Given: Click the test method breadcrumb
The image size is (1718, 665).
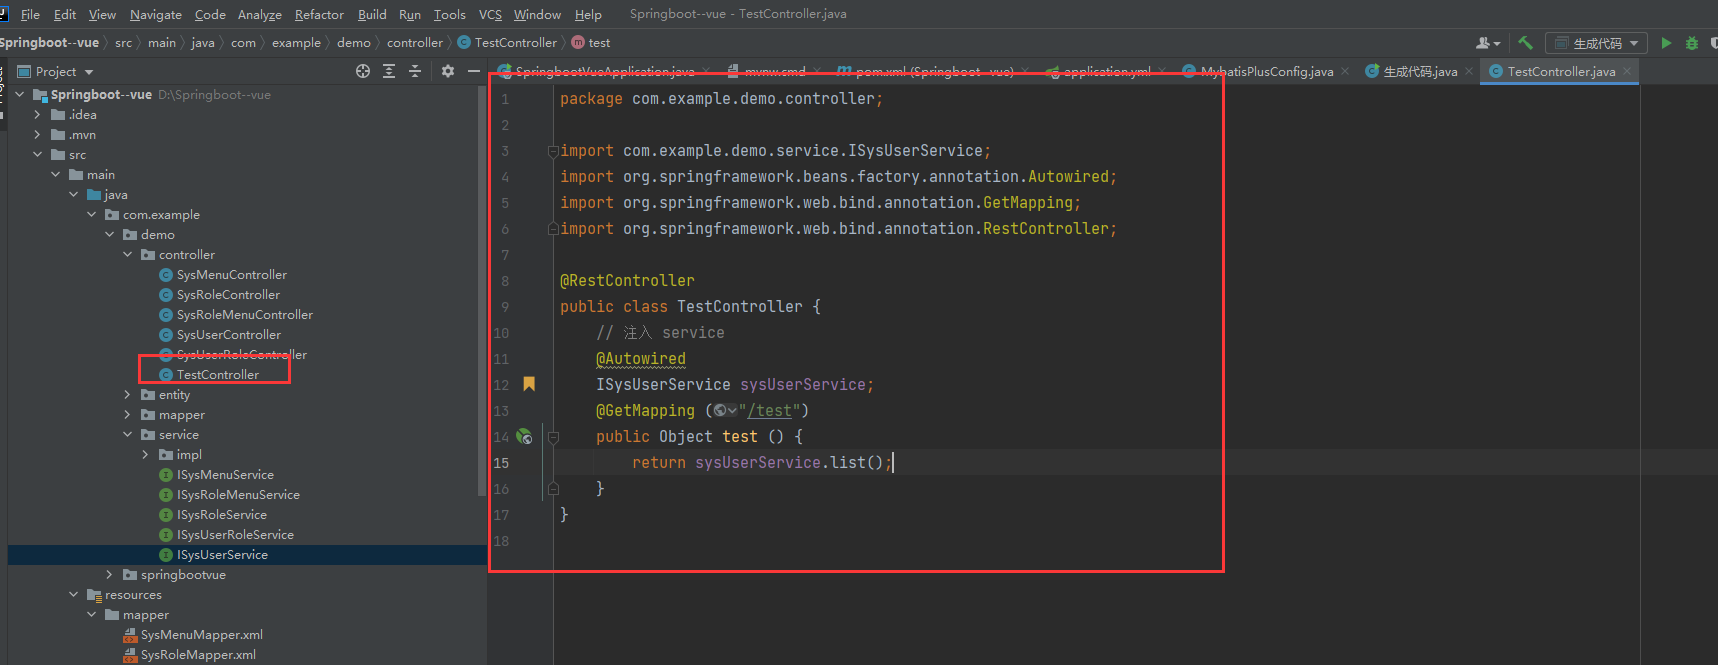Looking at the screenshot, I should coord(591,43).
